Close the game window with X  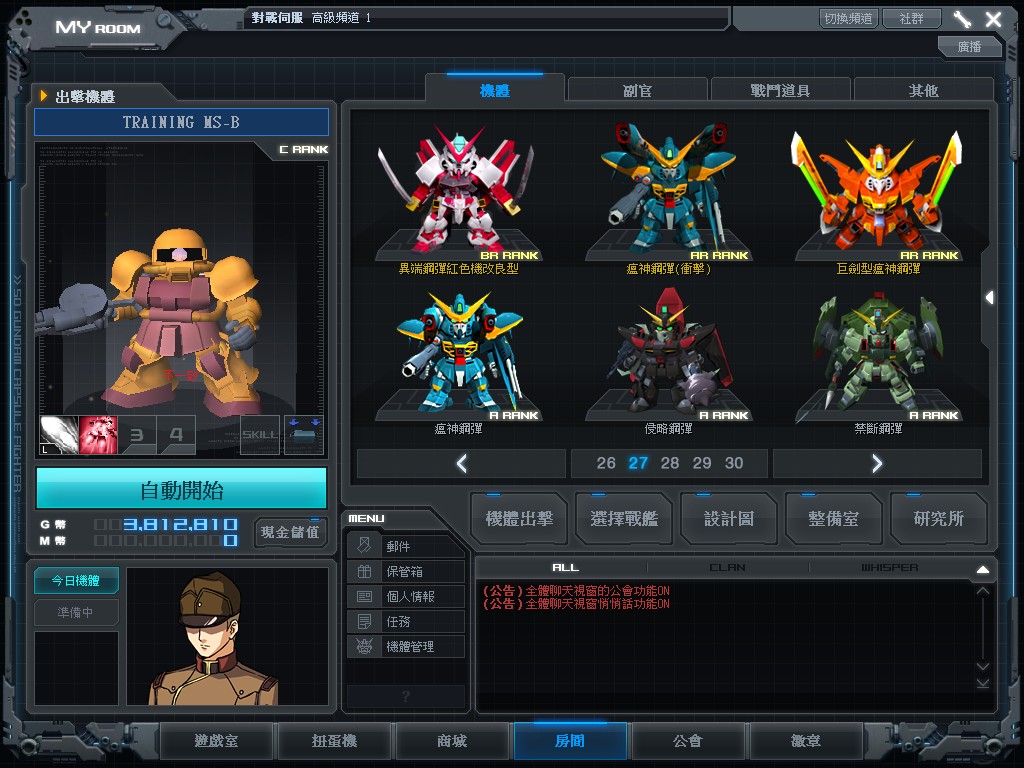click(993, 19)
